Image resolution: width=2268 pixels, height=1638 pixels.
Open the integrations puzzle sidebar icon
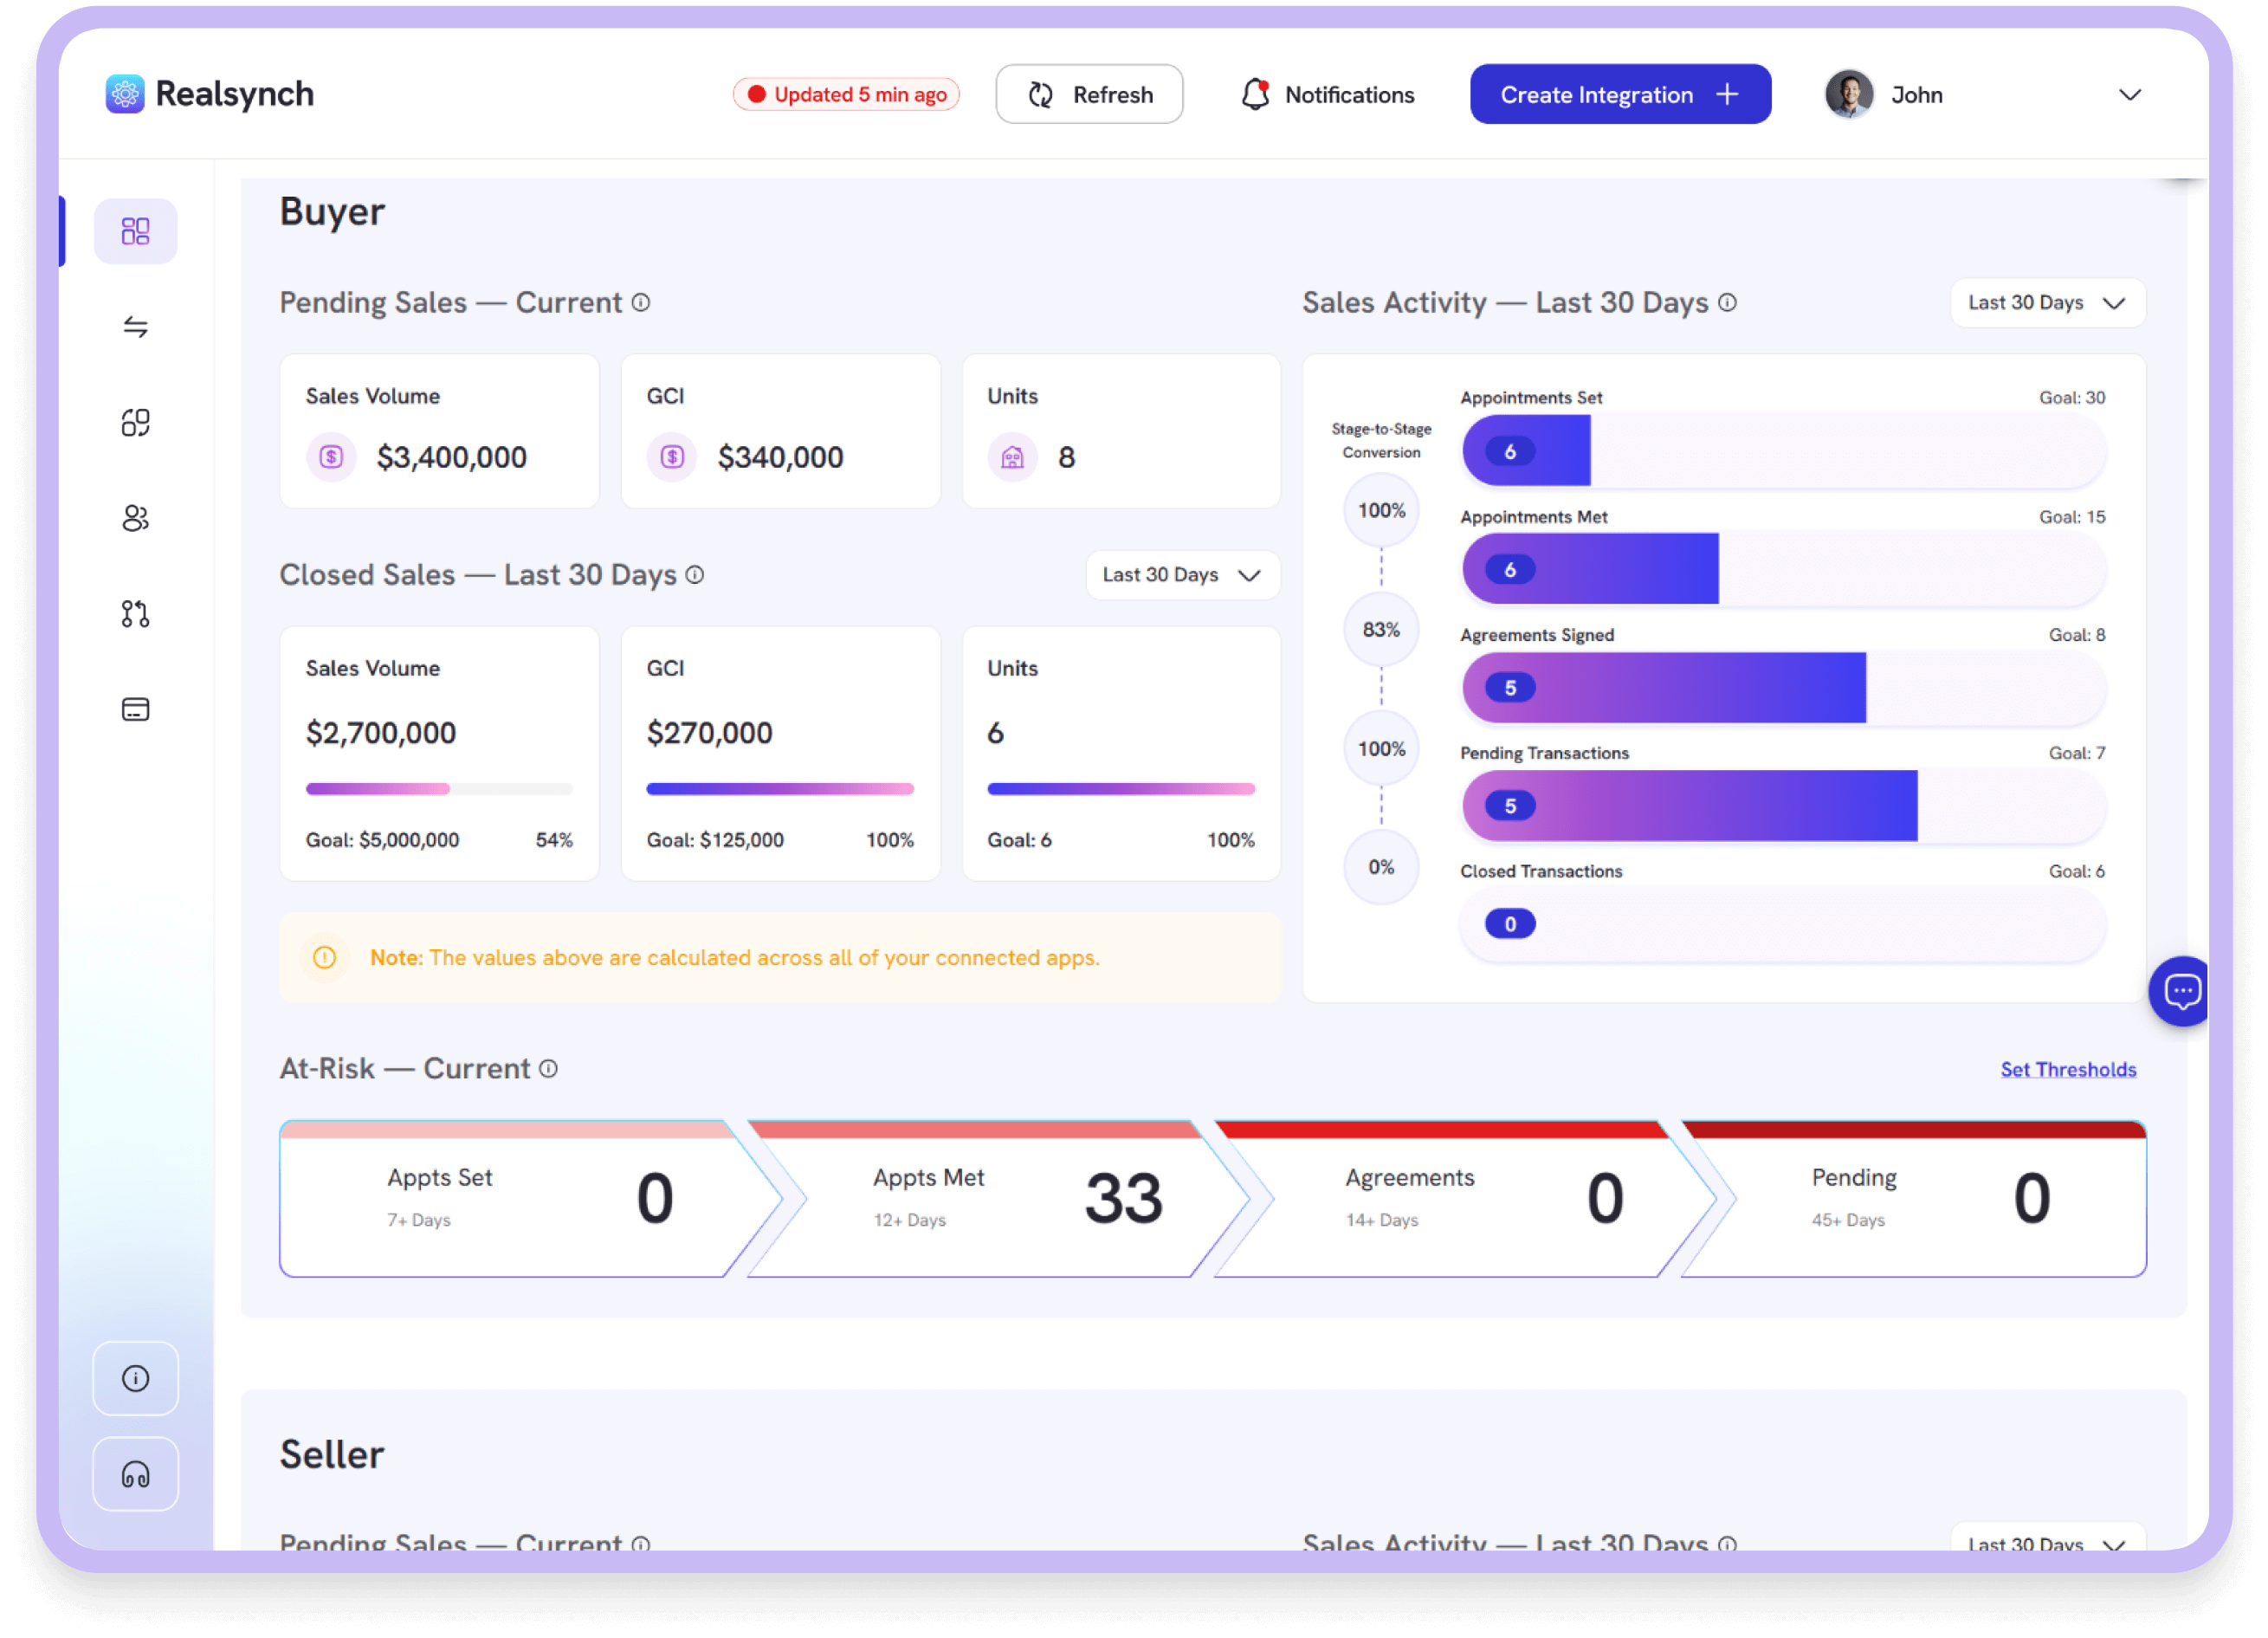pyautogui.click(x=135, y=423)
